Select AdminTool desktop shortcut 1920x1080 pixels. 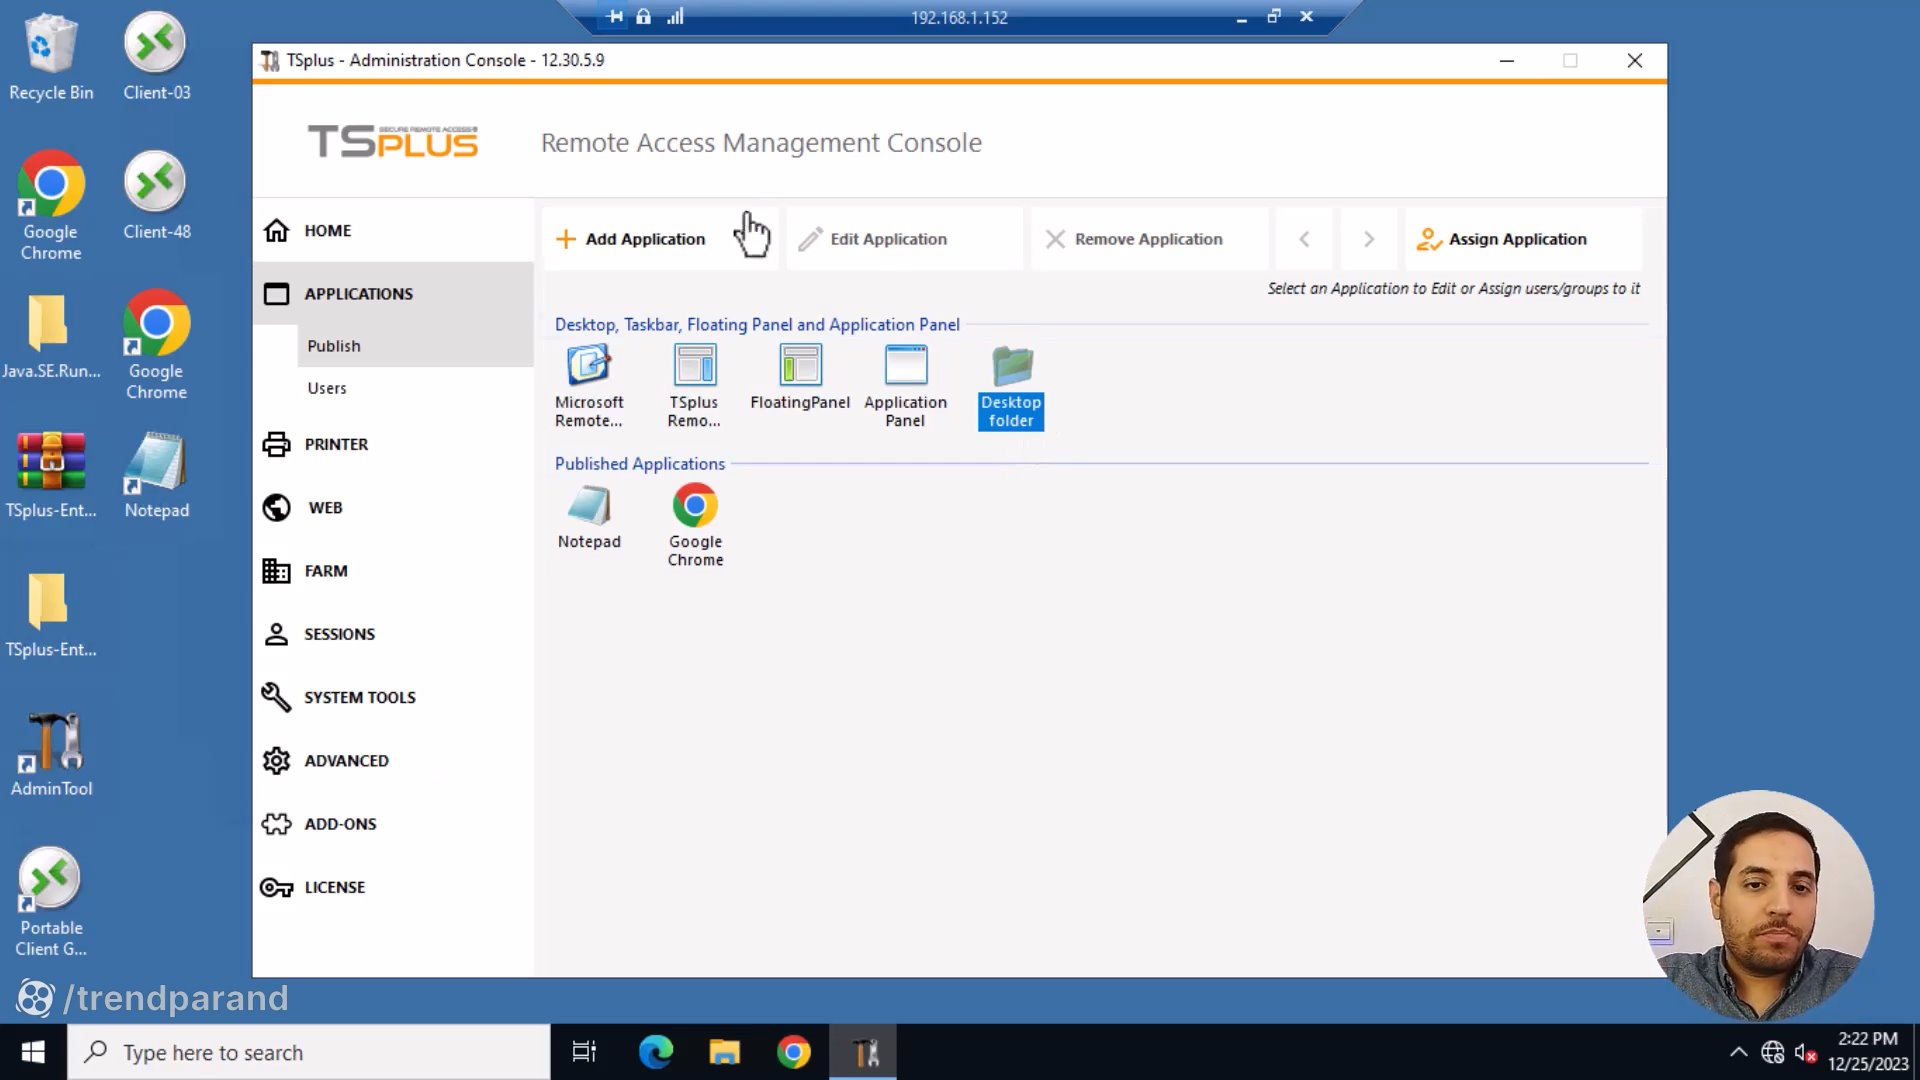(x=51, y=755)
